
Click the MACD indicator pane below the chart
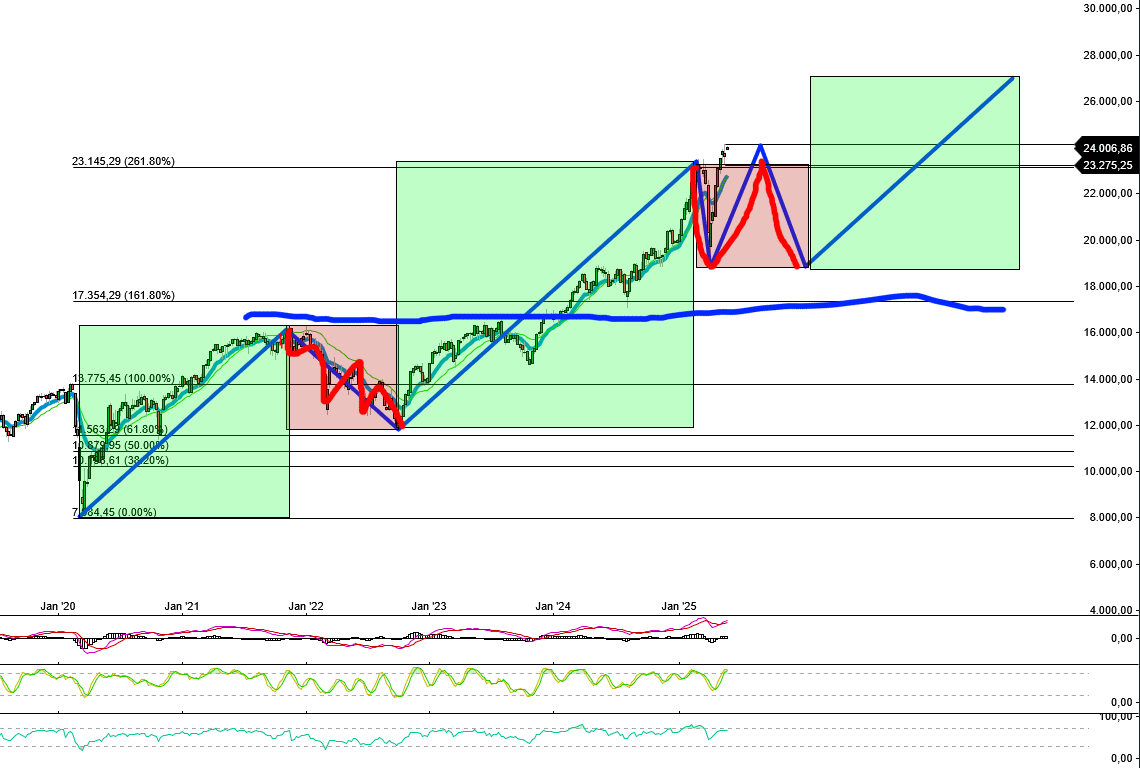click(400, 633)
